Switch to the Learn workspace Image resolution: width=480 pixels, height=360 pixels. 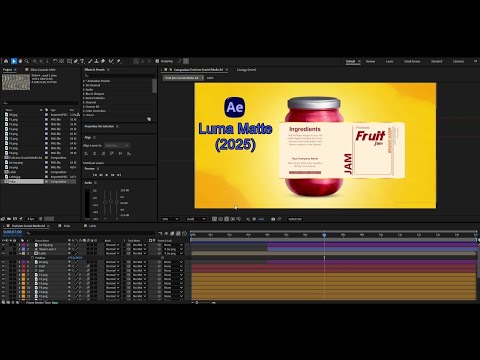pyautogui.click(x=389, y=61)
